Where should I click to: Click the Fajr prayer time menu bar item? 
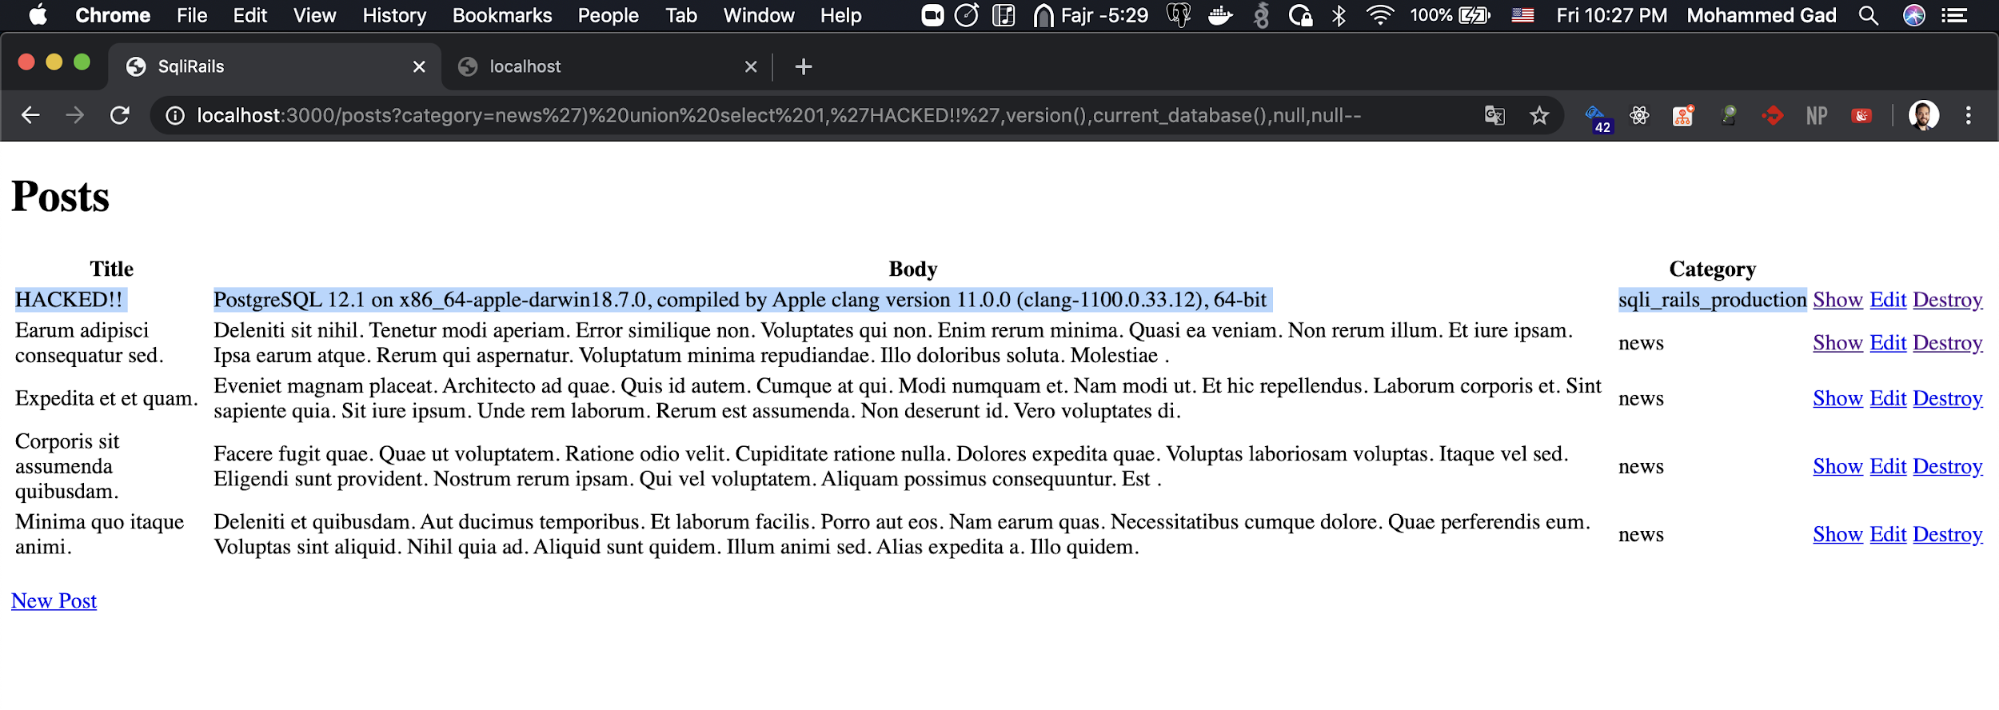pyautogui.click(x=1091, y=15)
